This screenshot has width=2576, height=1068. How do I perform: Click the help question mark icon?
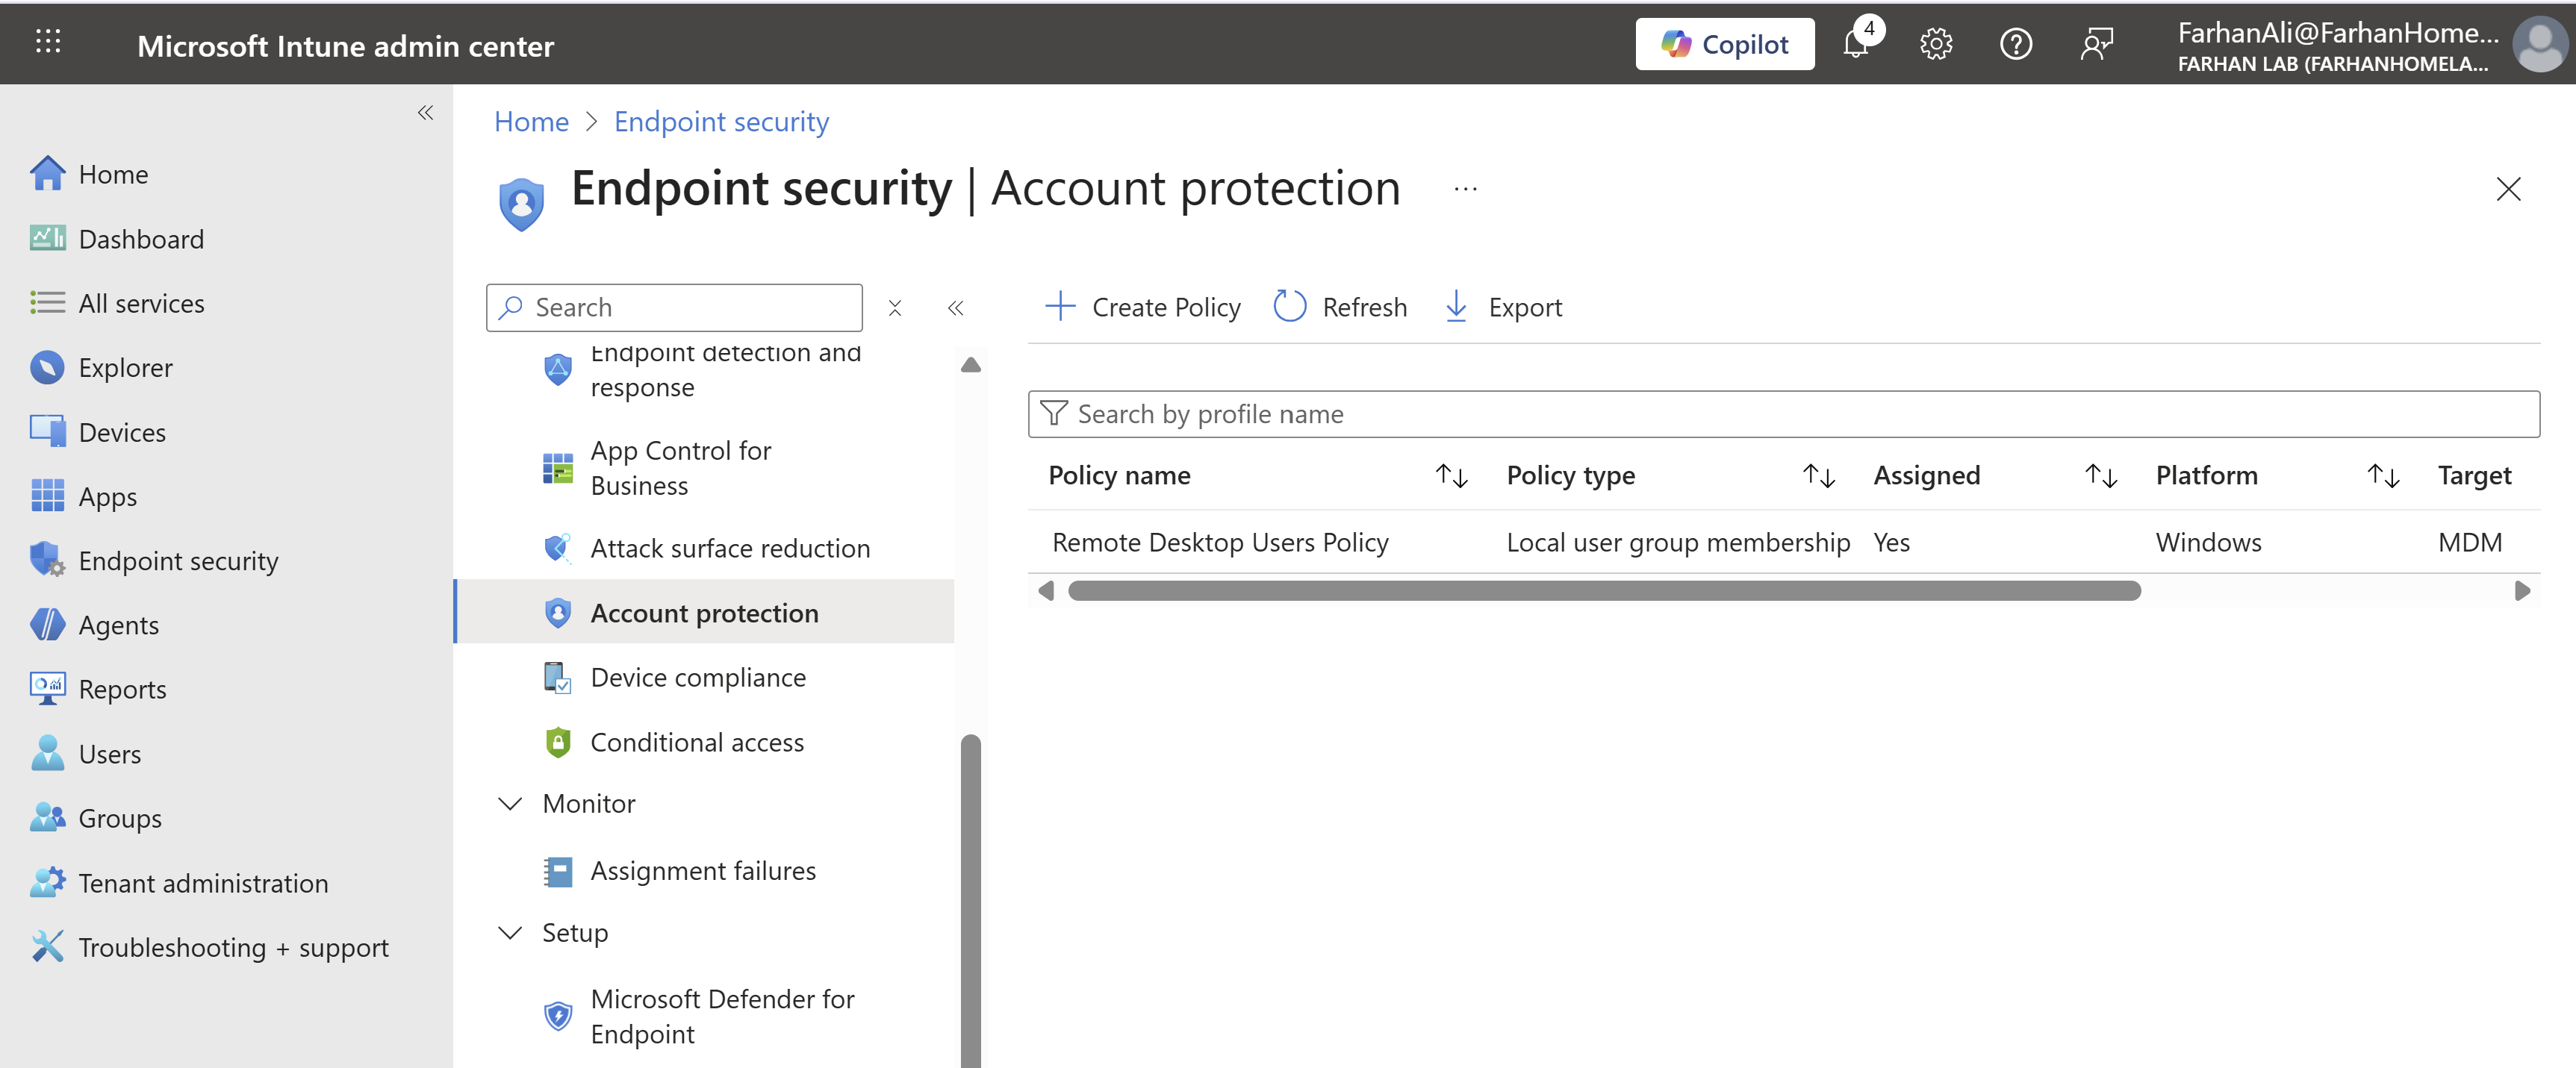coord(2015,45)
